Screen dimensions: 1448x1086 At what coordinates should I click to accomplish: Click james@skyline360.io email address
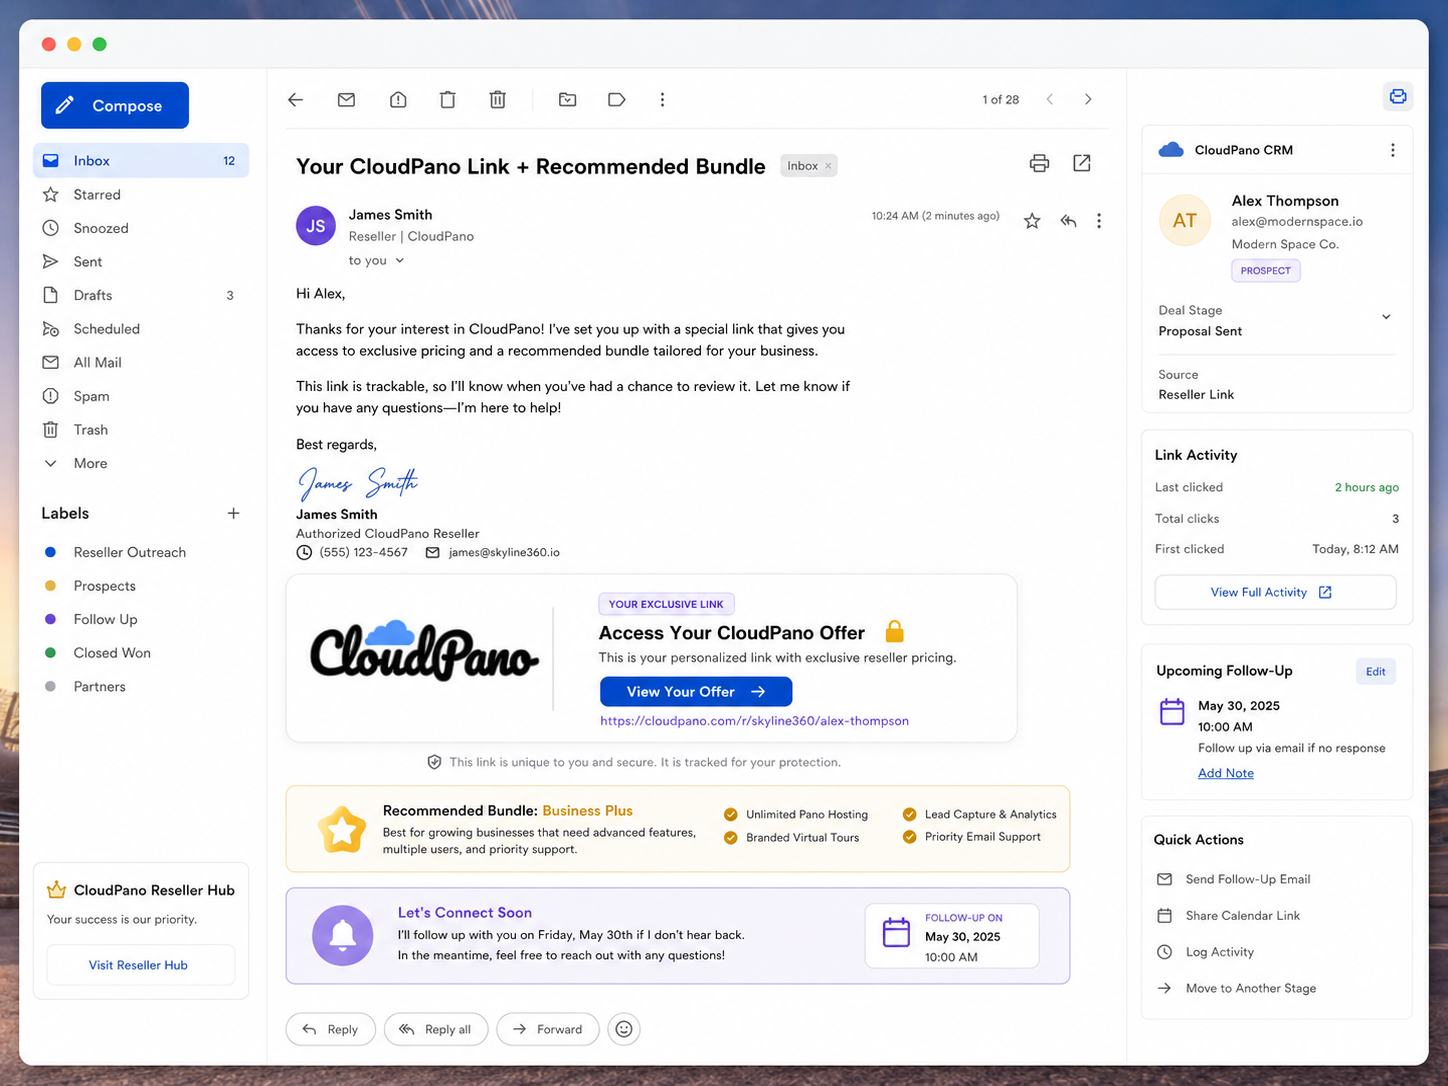coord(504,553)
